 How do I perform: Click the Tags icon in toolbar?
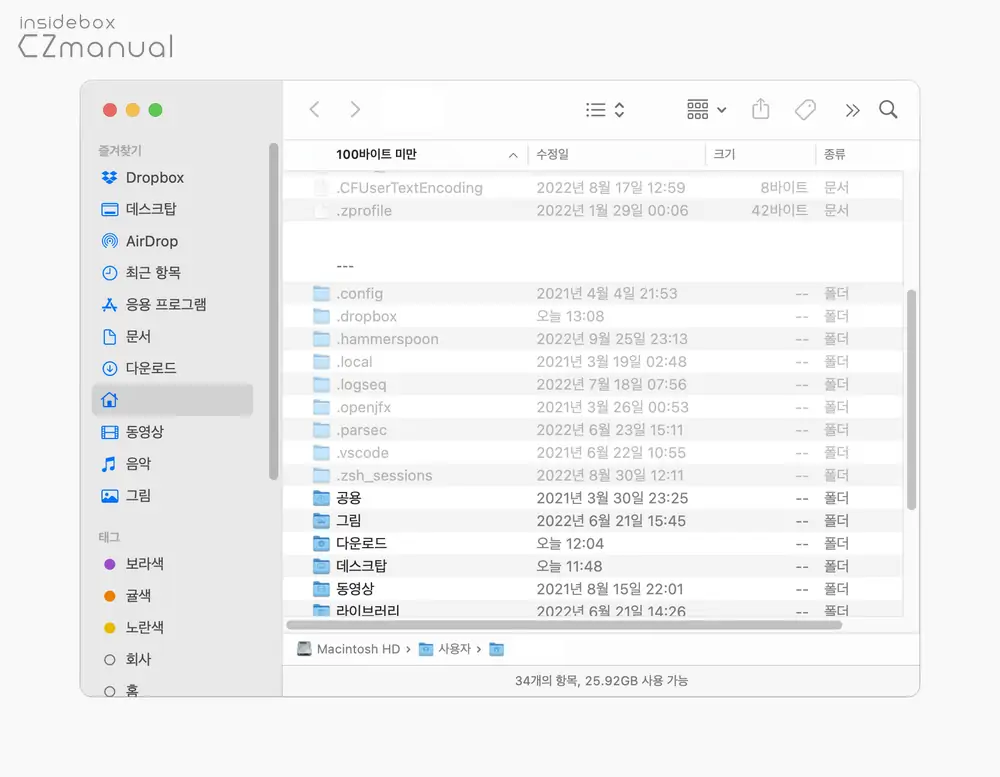[x=805, y=110]
